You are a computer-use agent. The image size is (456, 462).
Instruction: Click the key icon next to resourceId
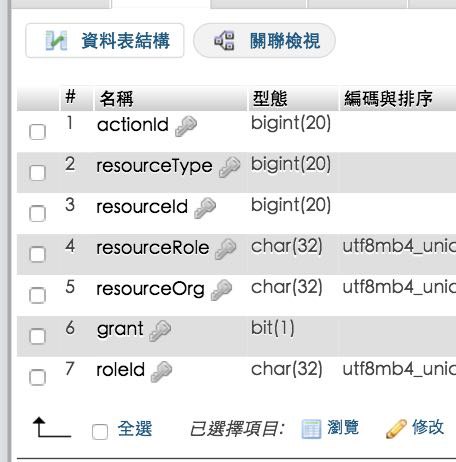(205, 208)
